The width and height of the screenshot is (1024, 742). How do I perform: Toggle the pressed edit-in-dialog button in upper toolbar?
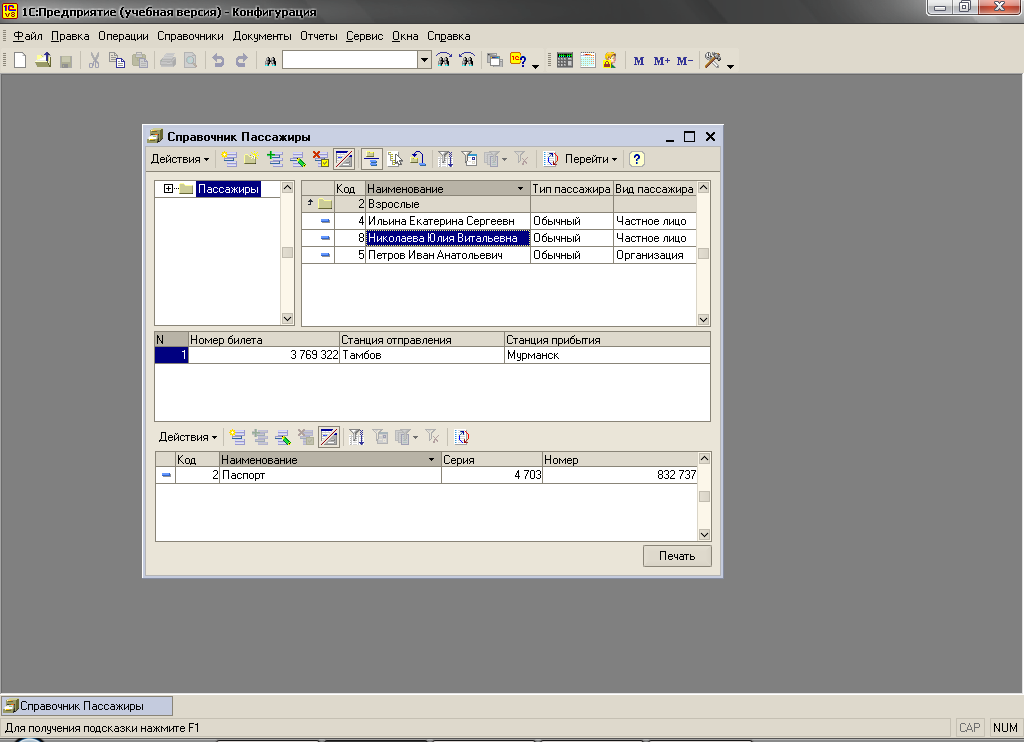click(x=344, y=159)
